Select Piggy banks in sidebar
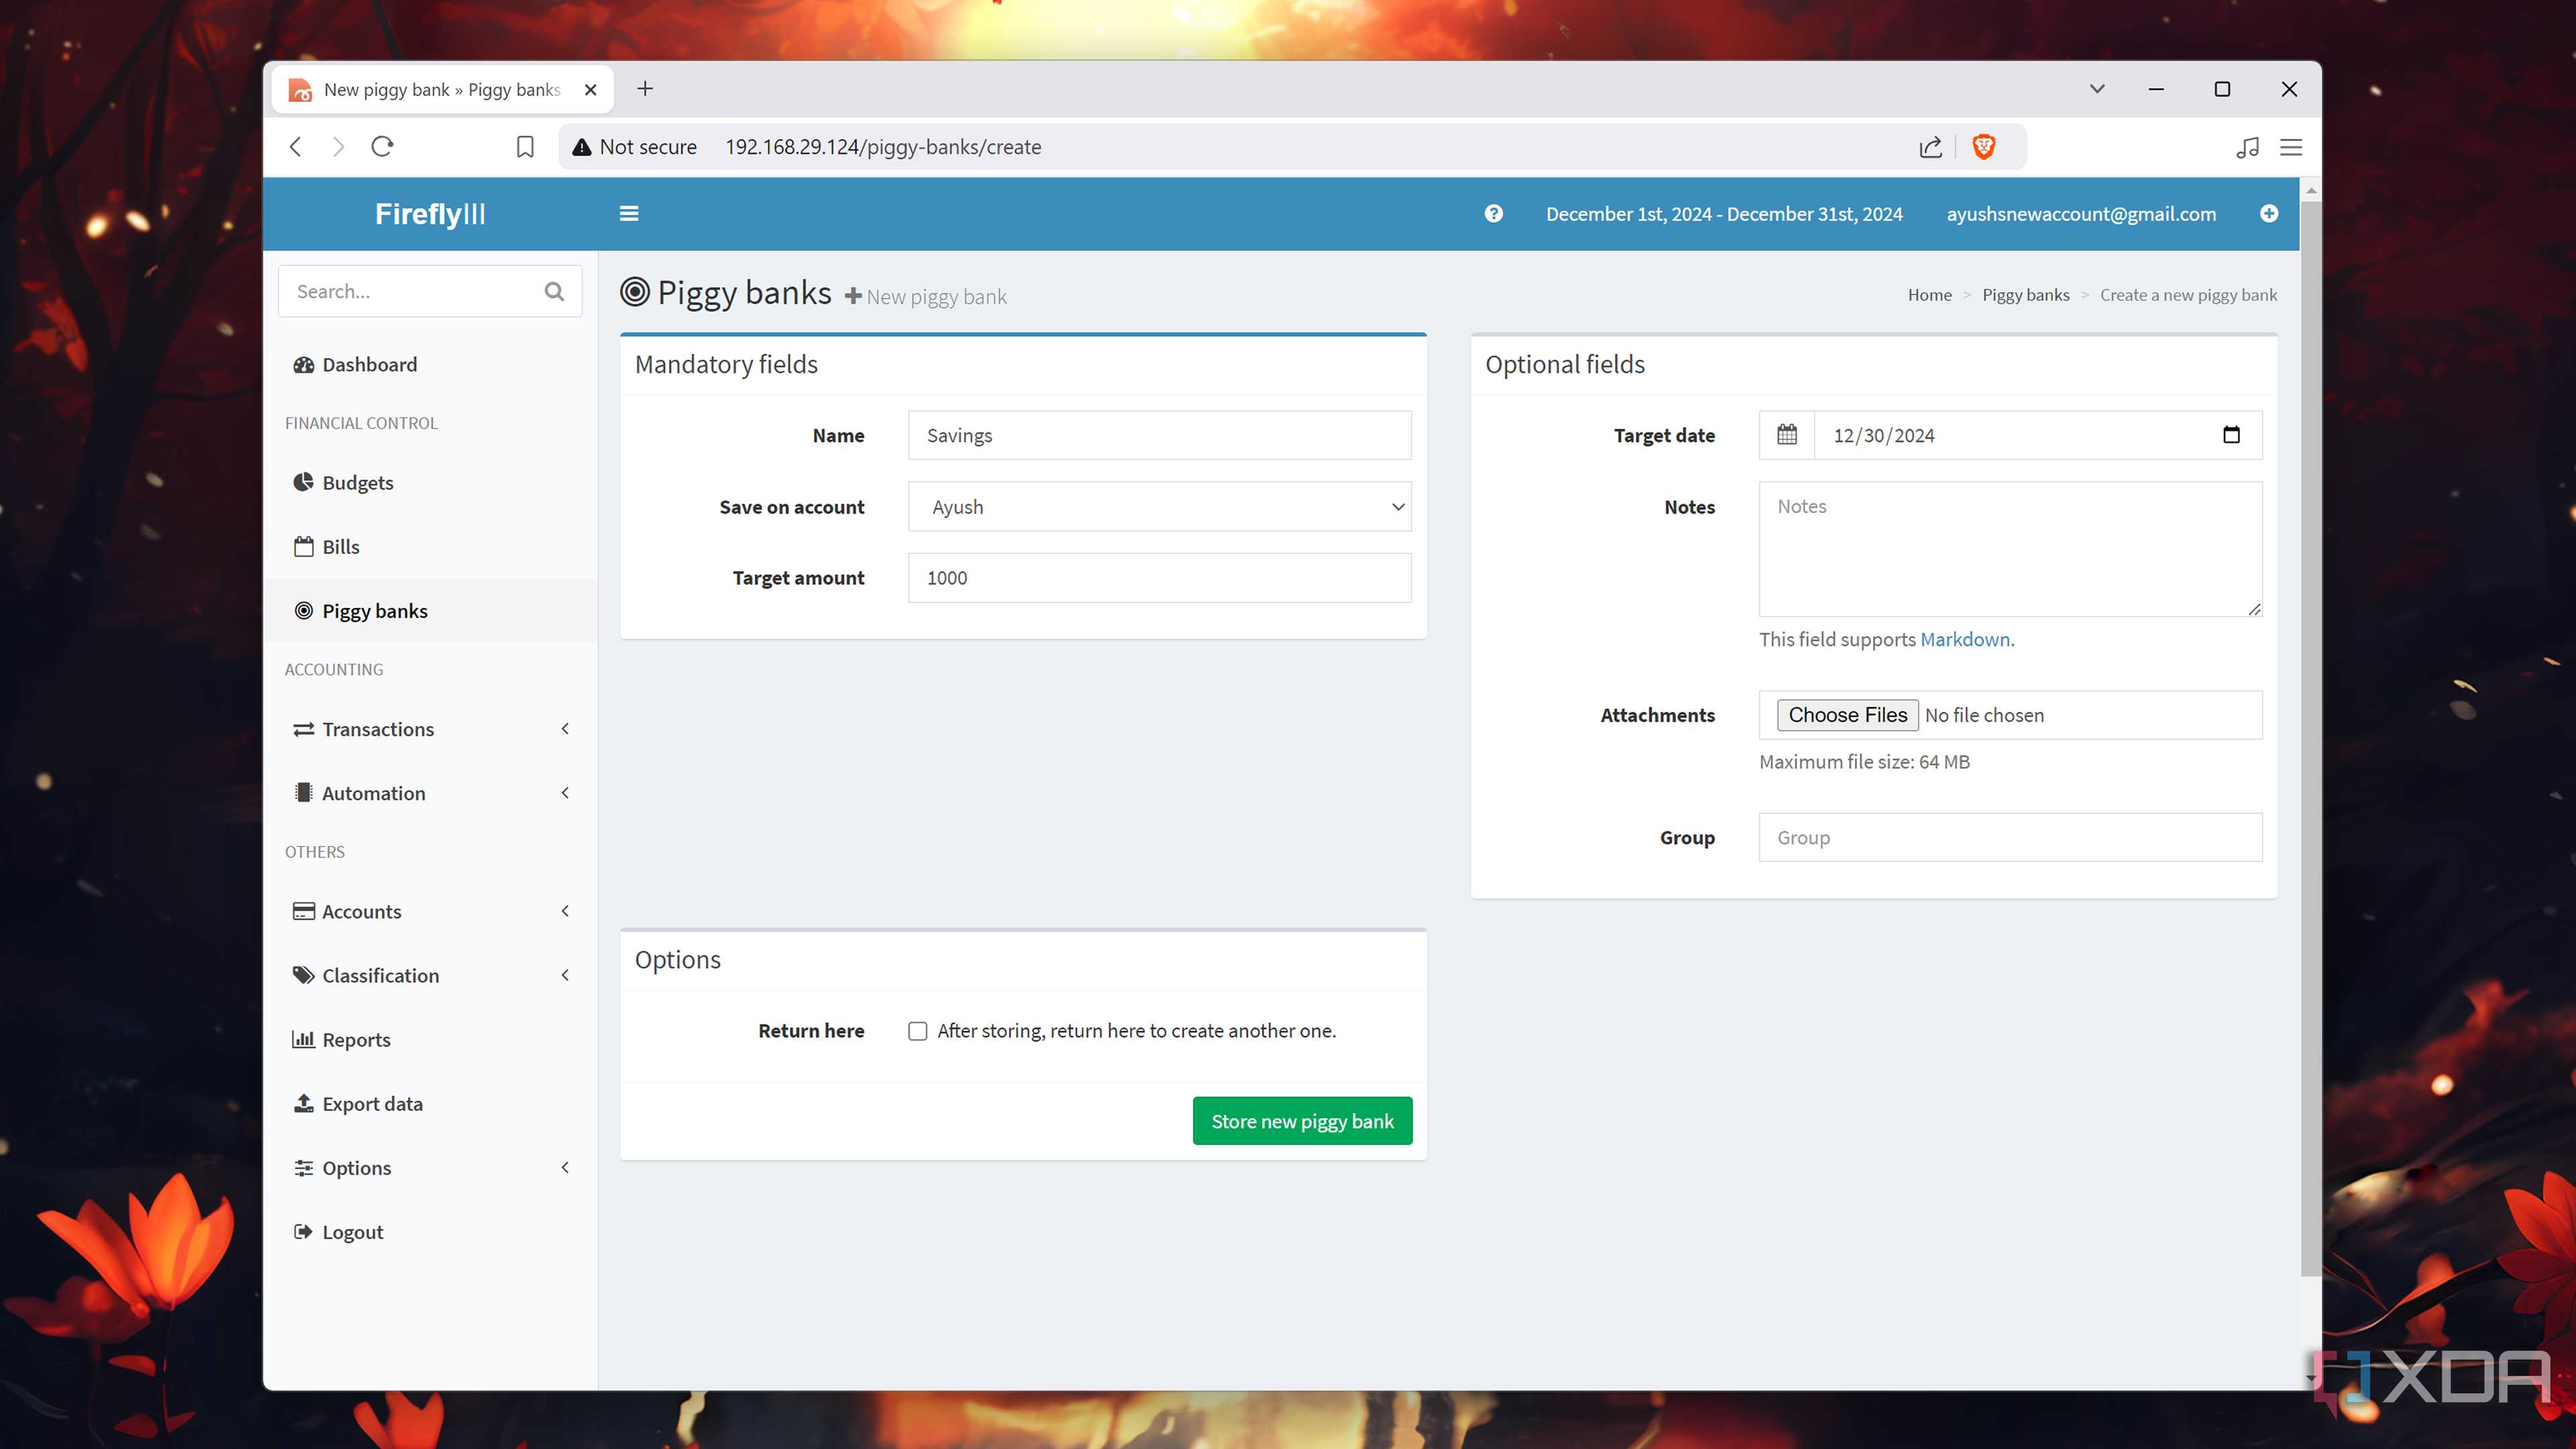Viewport: 2576px width, 1449px height. [x=431, y=611]
